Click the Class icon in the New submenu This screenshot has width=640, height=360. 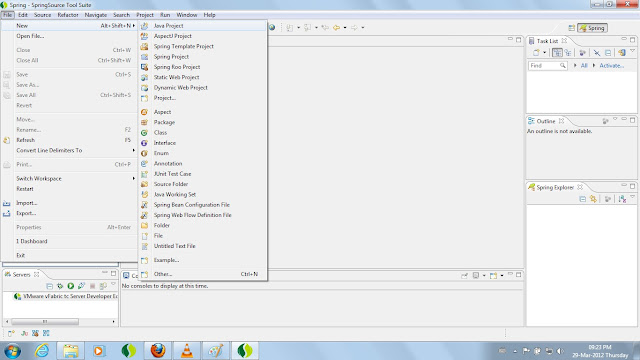pyautogui.click(x=144, y=133)
